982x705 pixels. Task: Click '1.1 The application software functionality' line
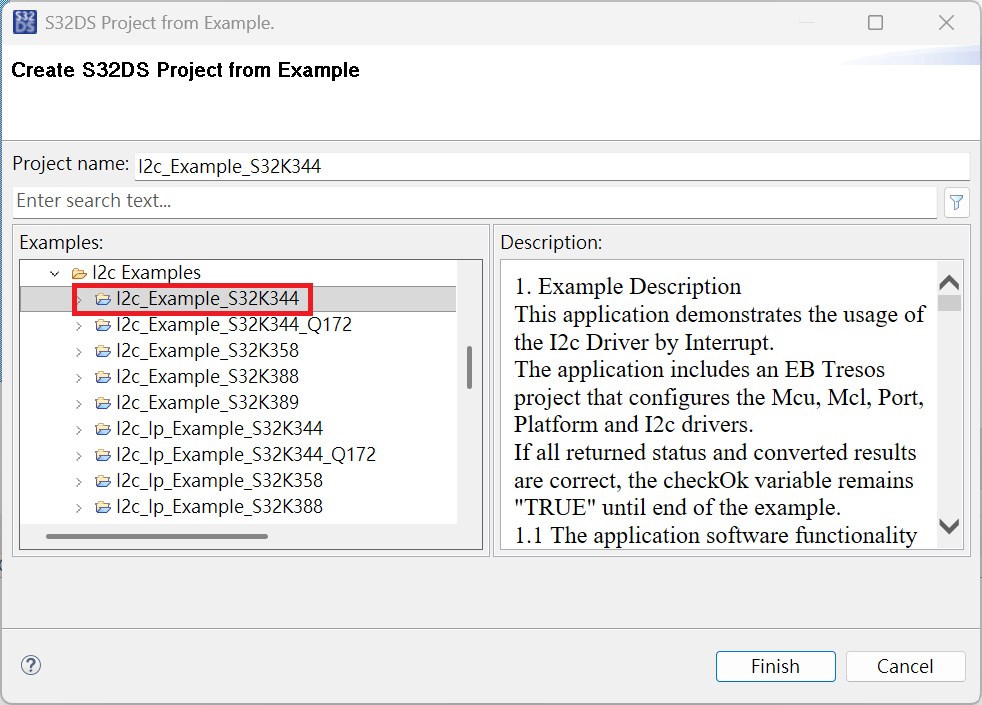716,536
